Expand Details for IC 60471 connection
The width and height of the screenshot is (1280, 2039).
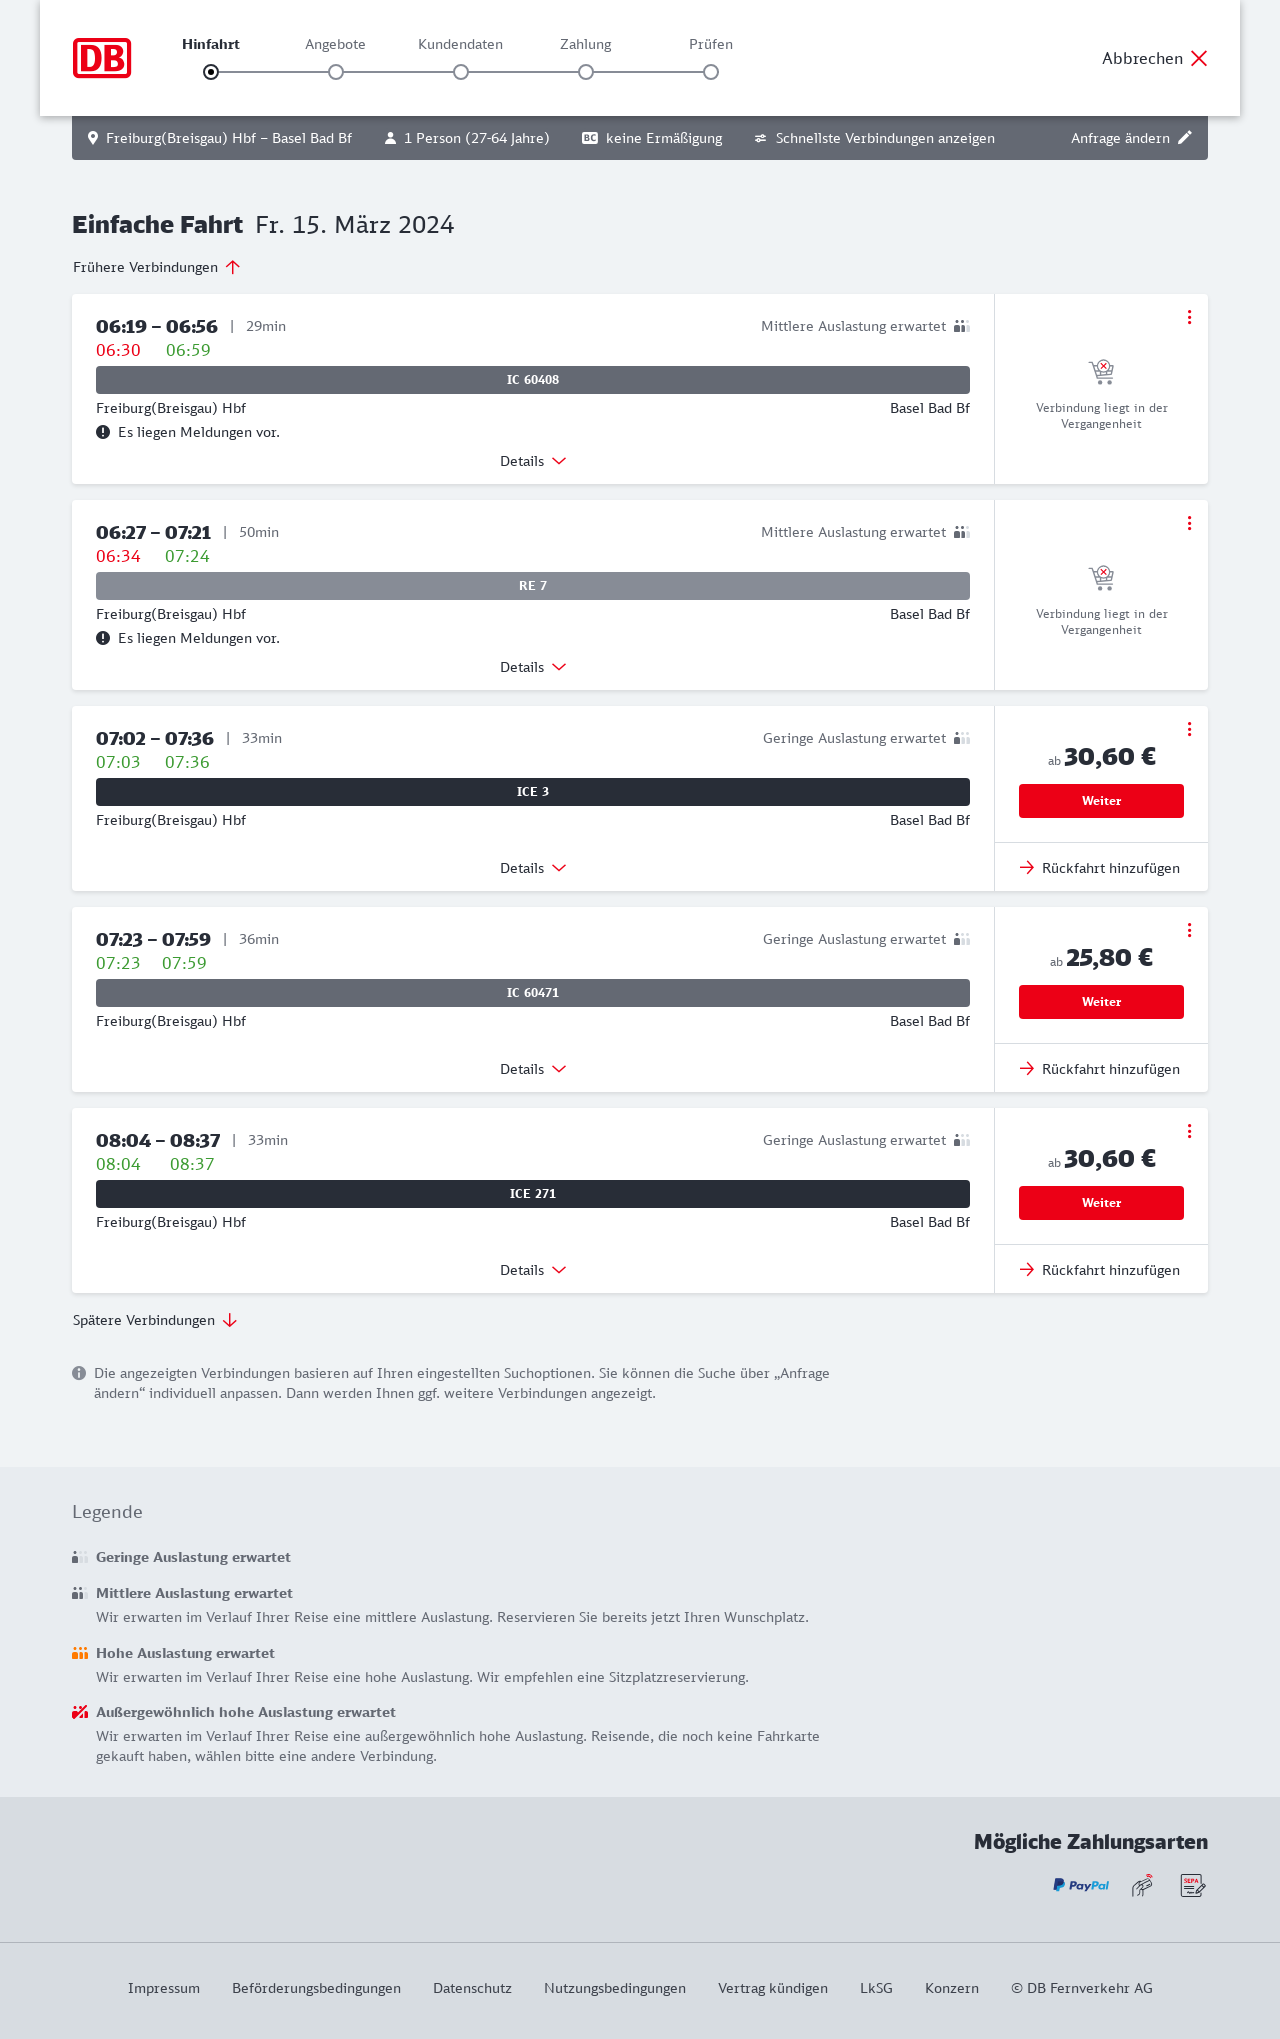(x=533, y=1069)
